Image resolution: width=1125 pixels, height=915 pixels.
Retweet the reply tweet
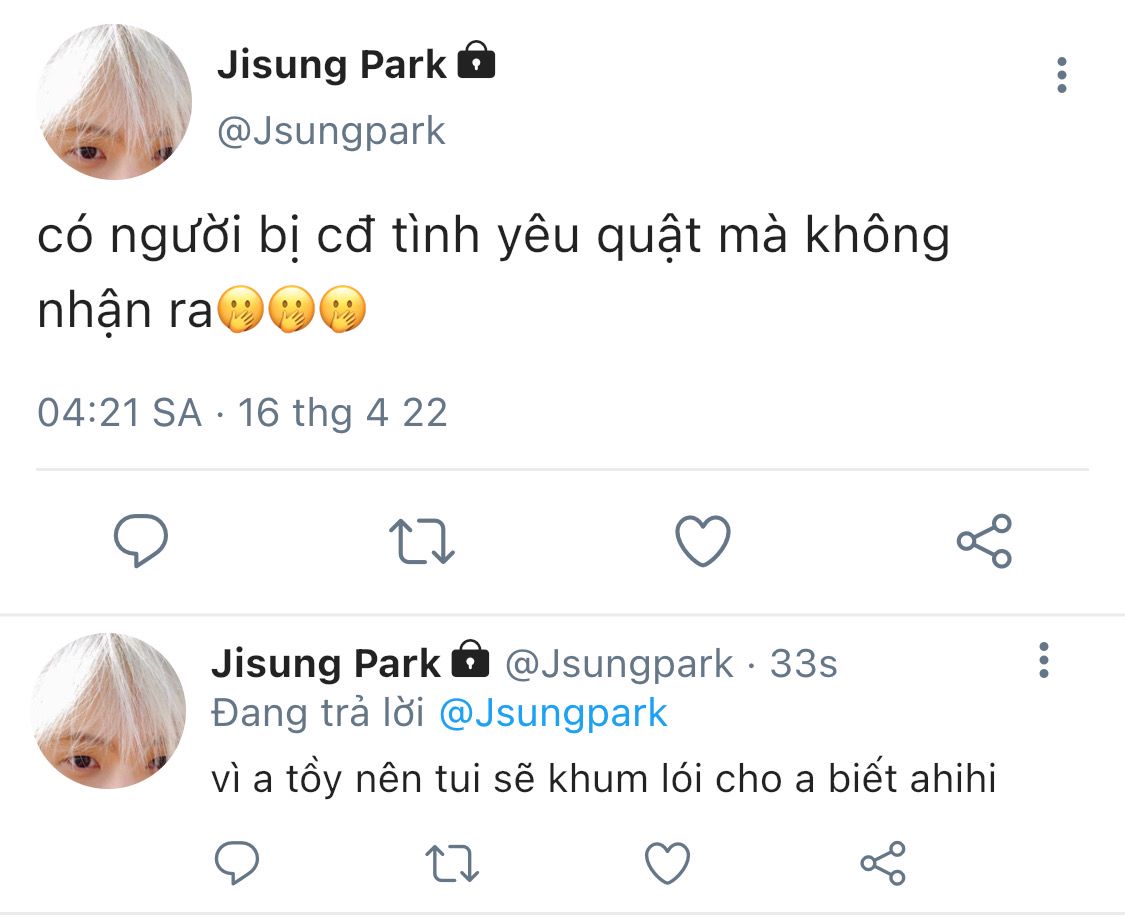[452, 862]
